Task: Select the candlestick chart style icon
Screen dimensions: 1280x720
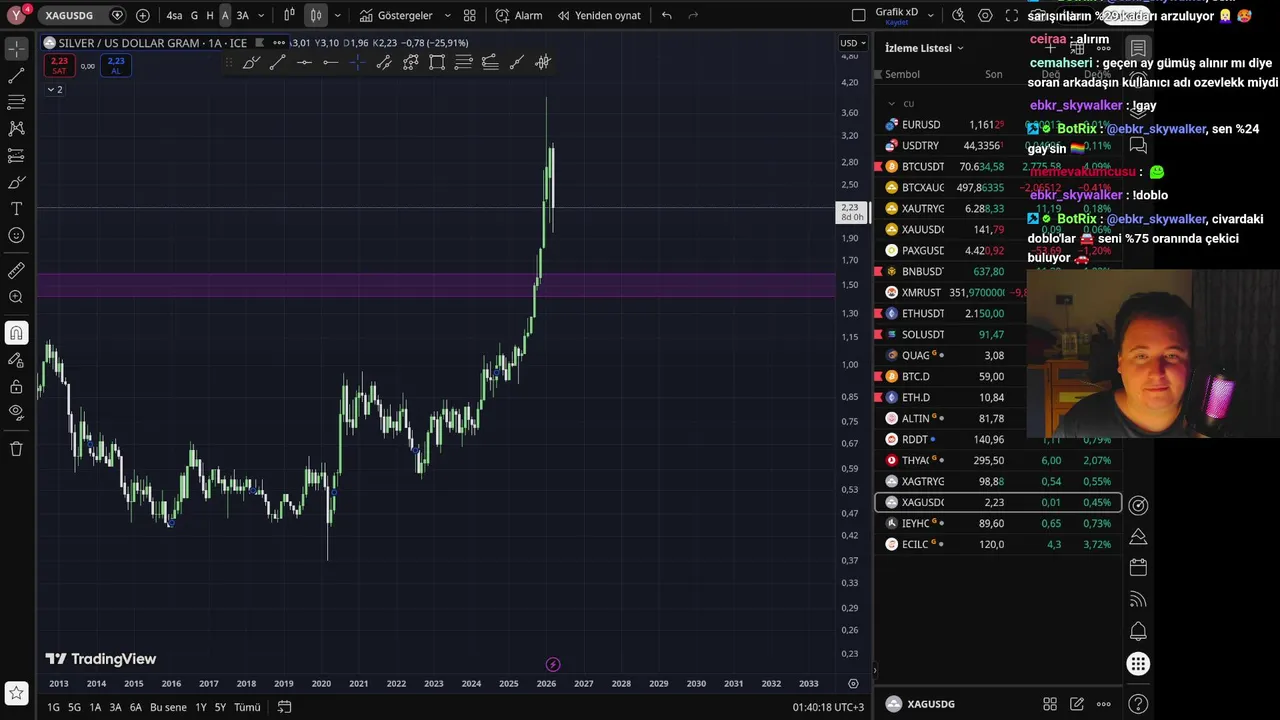Action: [x=316, y=15]
